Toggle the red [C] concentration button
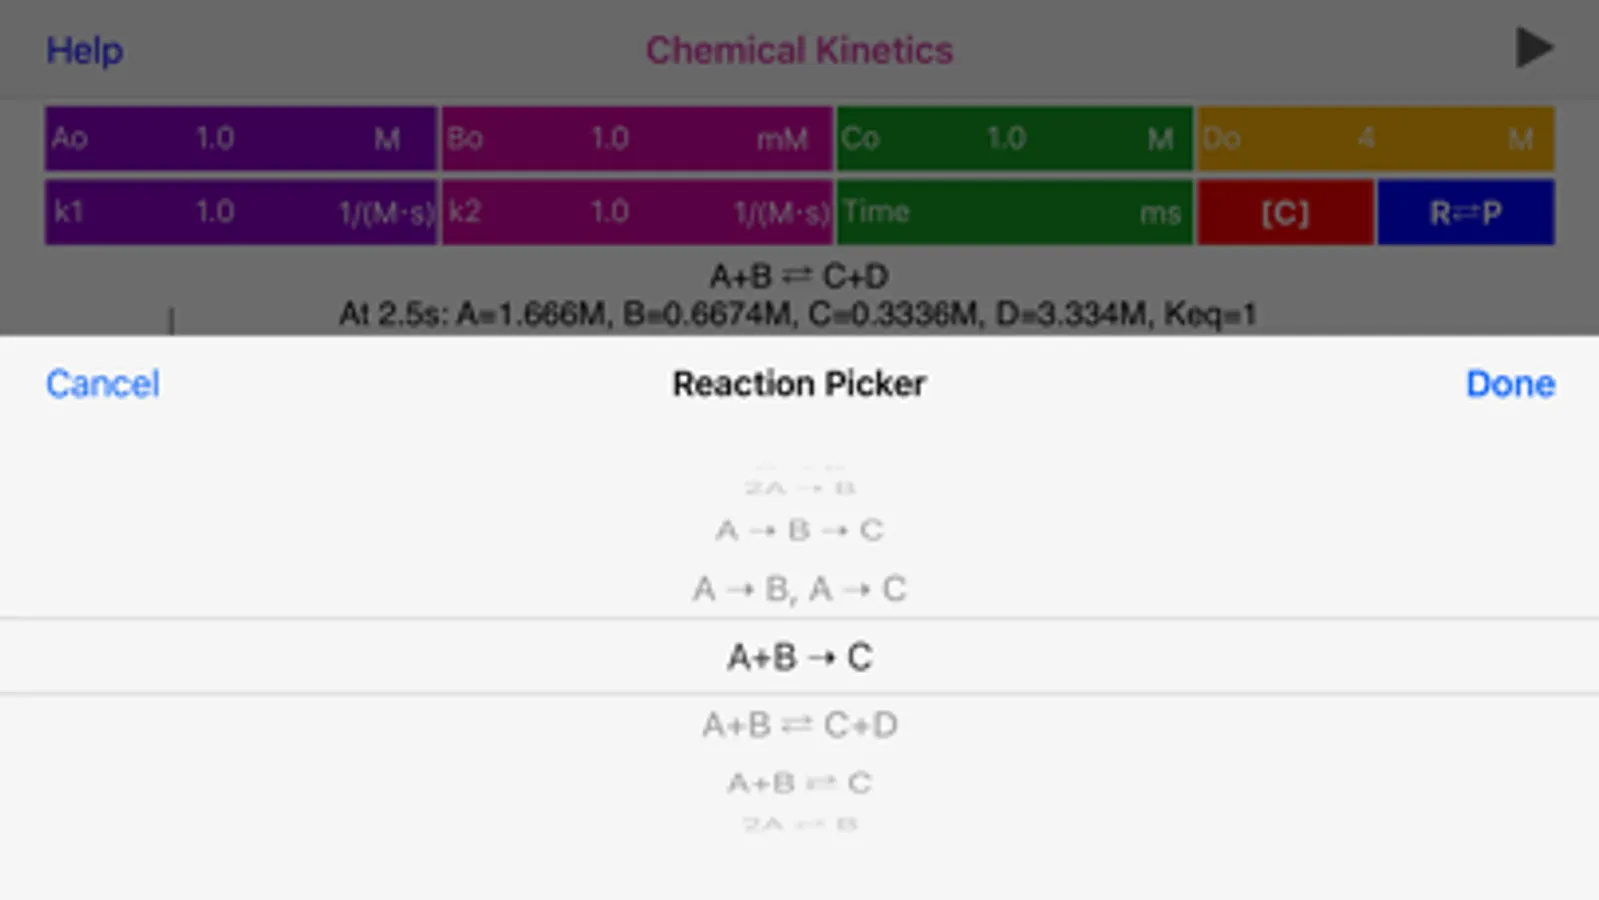The width and height of the screenshot is (1599, 900). tap(1285, 212)
